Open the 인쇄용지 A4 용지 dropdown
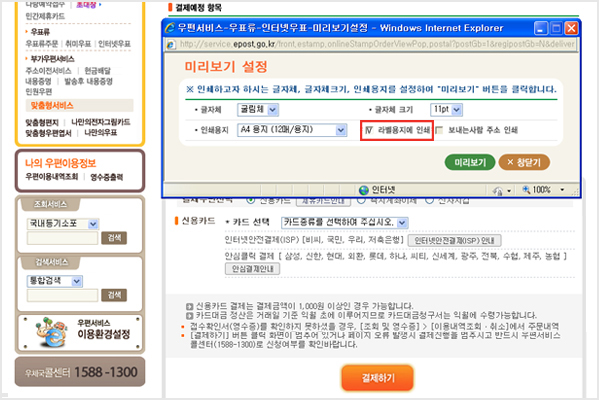599x400 pixels. 292,130
